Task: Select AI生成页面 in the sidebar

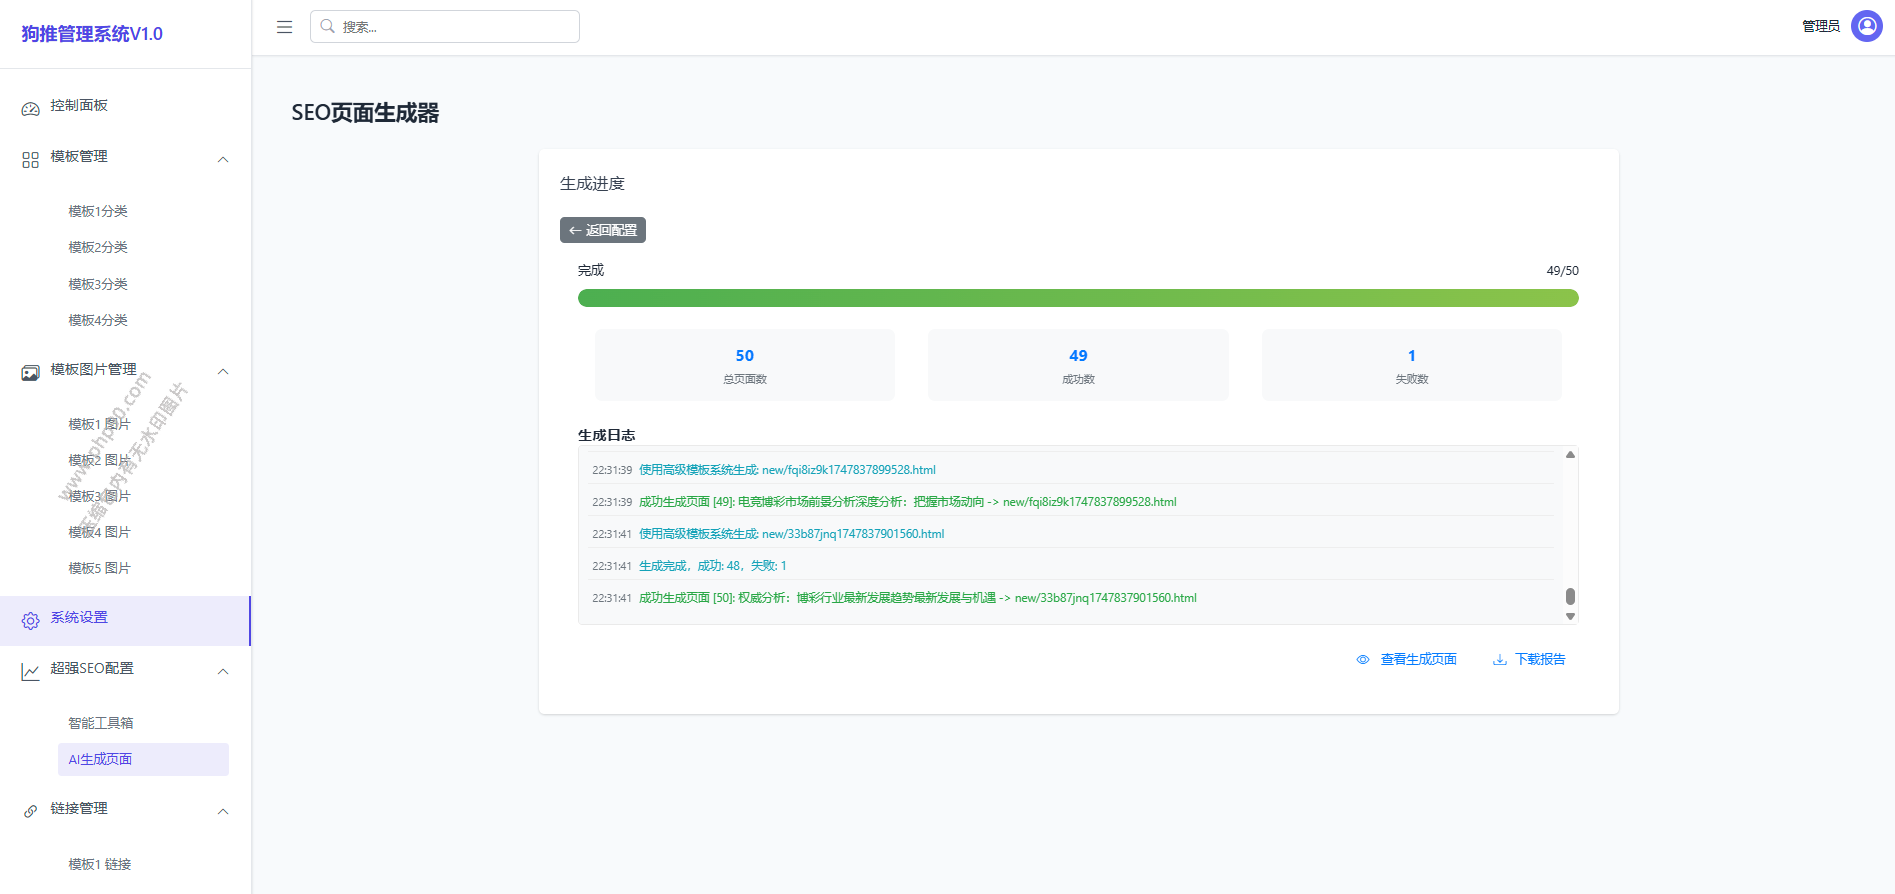Action: (101, 759)
